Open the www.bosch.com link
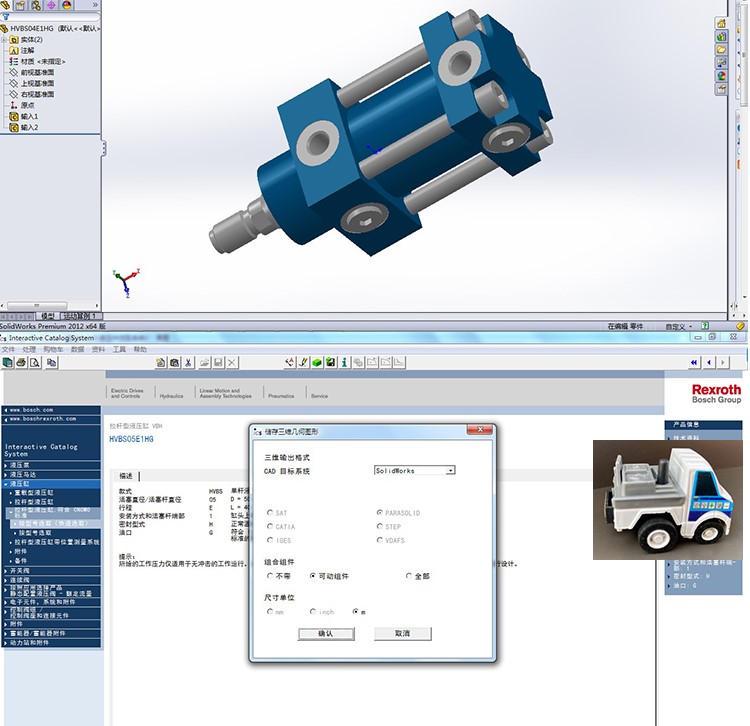 pos(32,410)
